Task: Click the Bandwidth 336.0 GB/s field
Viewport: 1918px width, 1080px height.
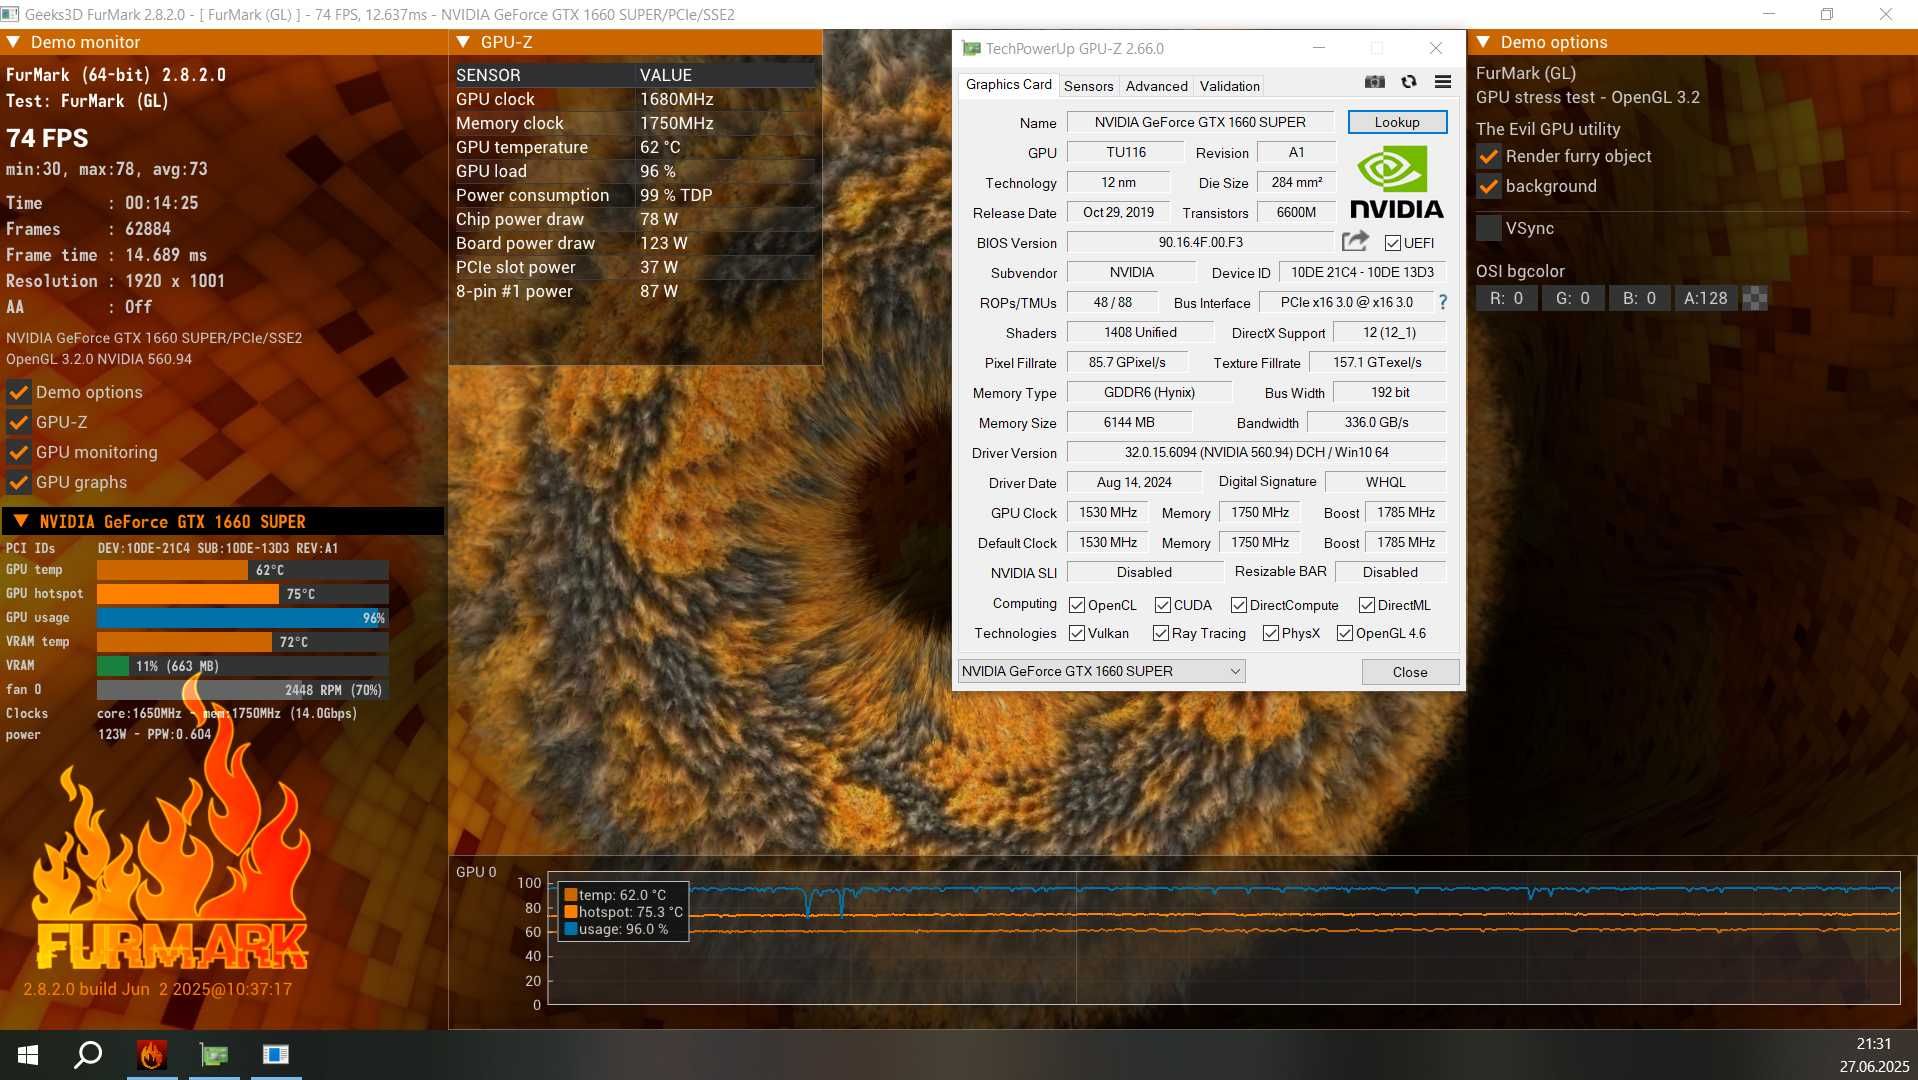Action: point(1376,423)
